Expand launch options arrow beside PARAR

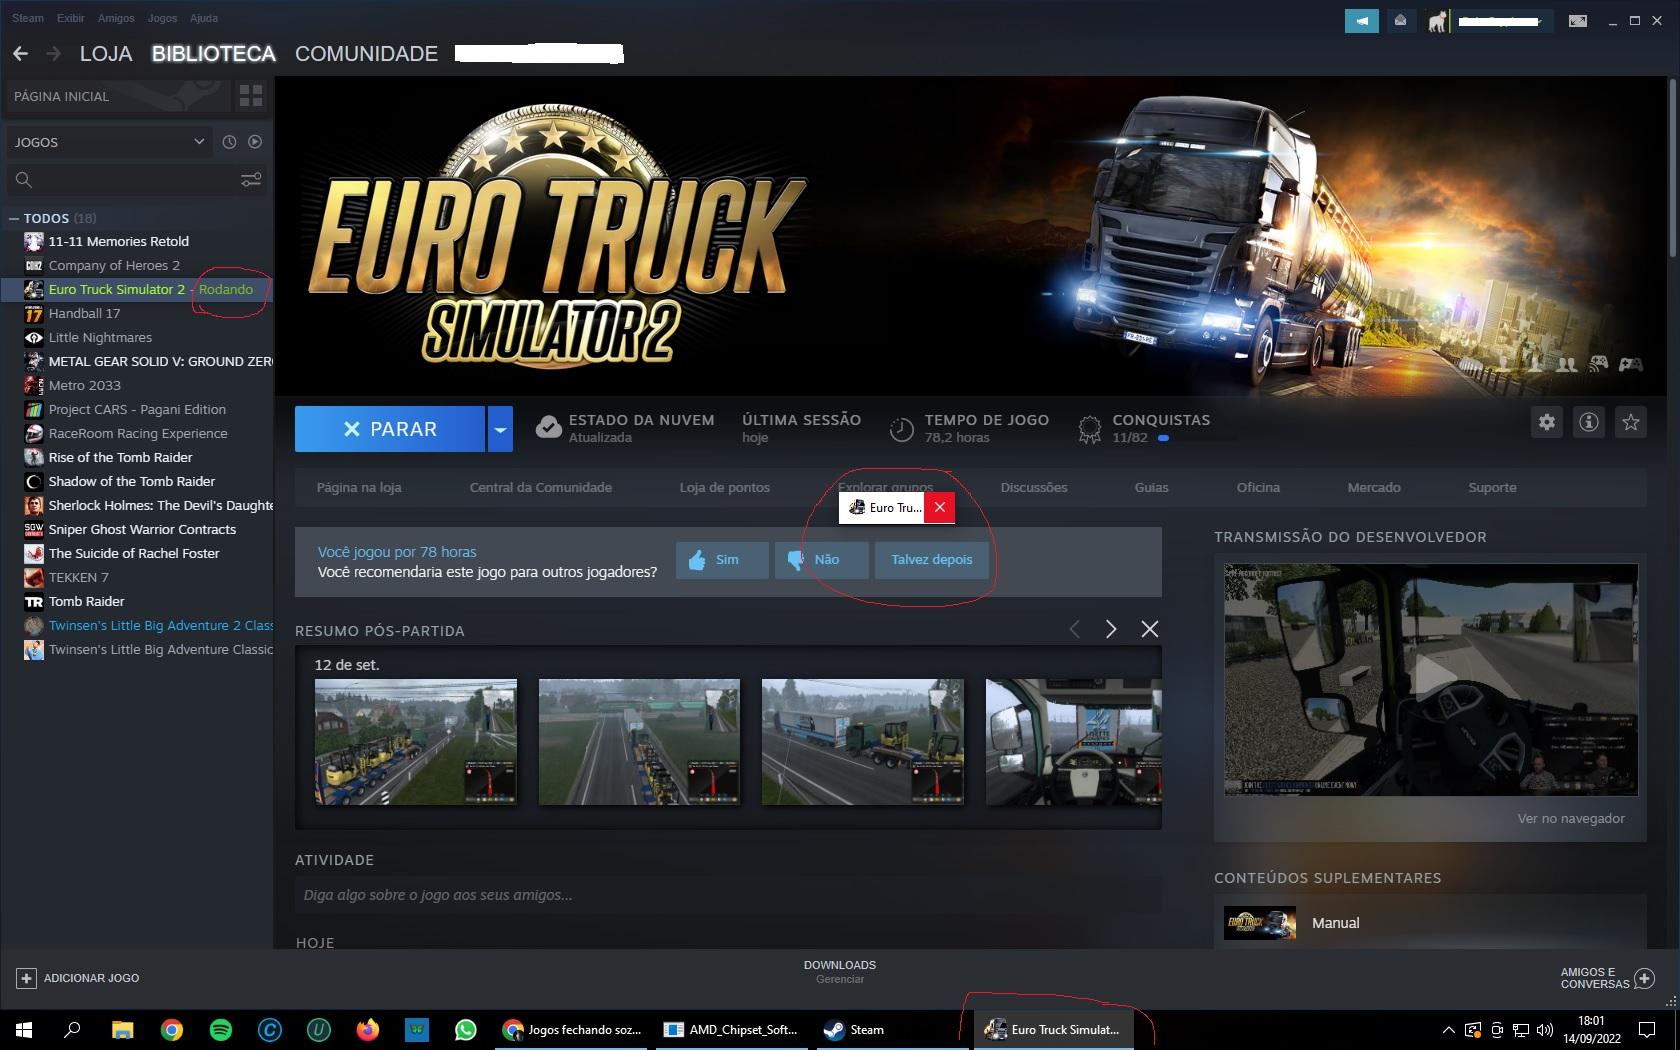[x=500, y=429]
